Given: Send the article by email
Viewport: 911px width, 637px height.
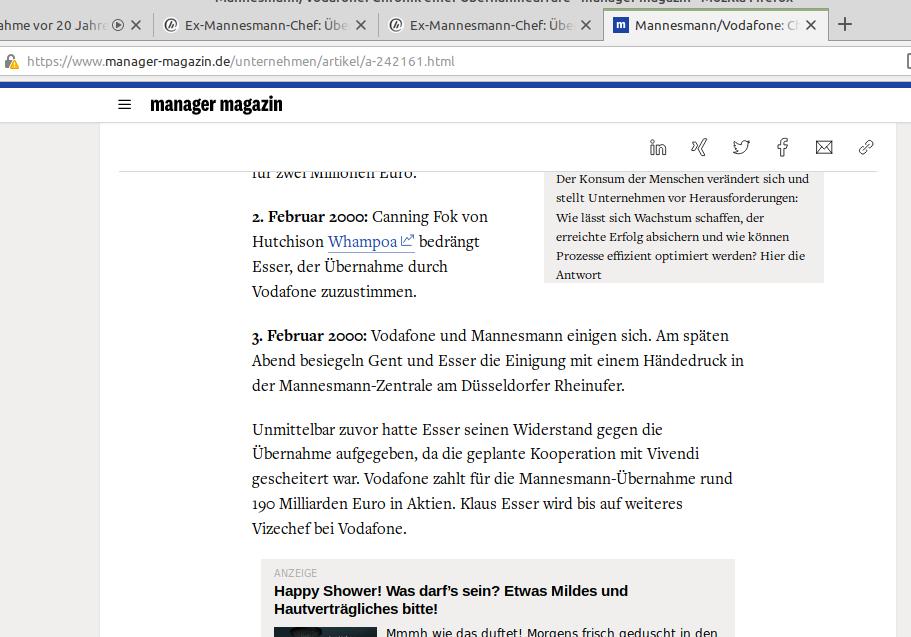Looking at the screenshot, I should click(824, 148).
